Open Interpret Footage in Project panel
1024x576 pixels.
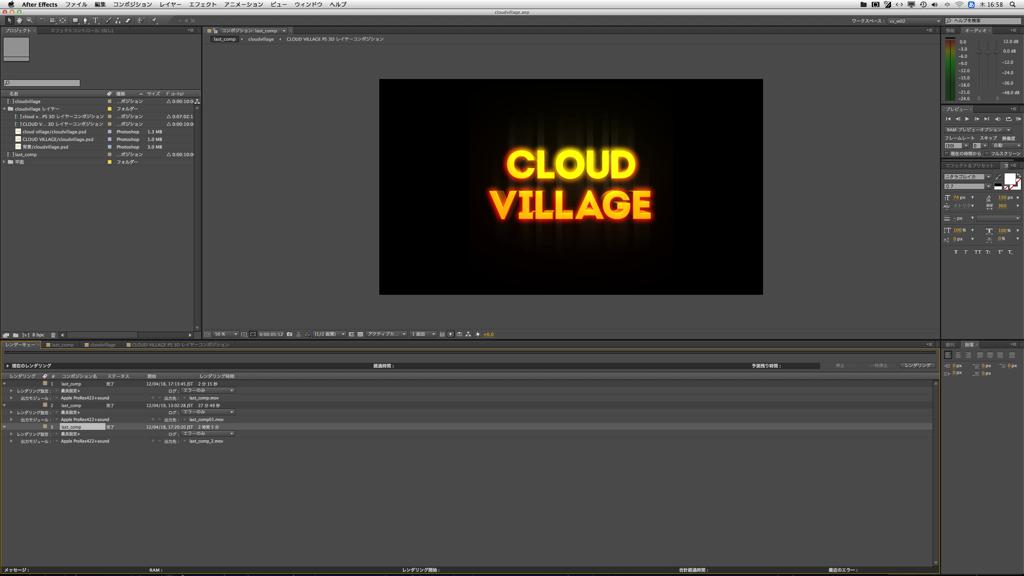(6, 335)
